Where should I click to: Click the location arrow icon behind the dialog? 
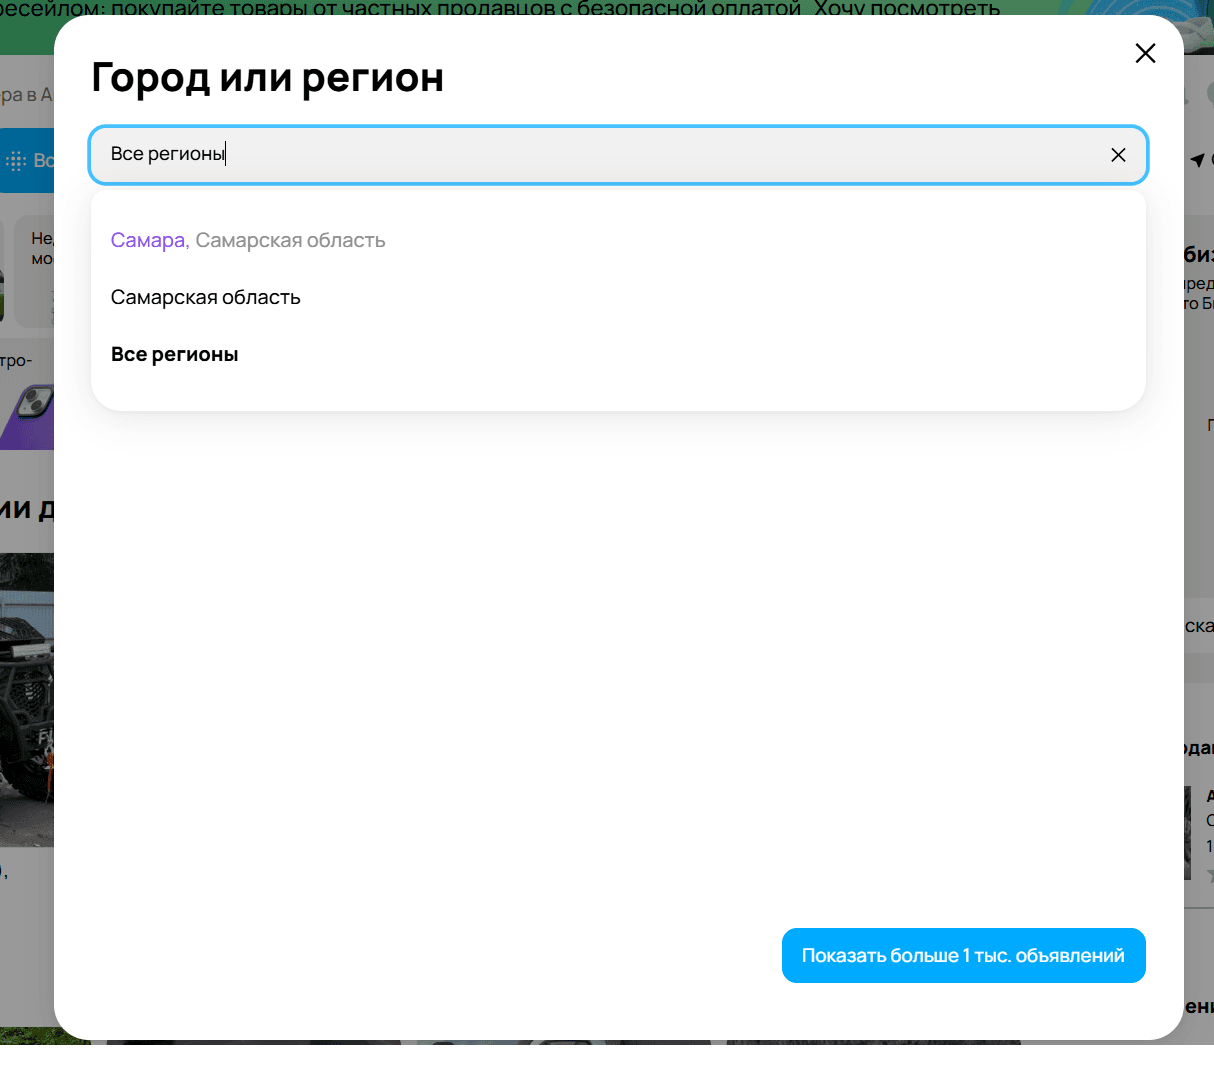tap(1197, 160)
